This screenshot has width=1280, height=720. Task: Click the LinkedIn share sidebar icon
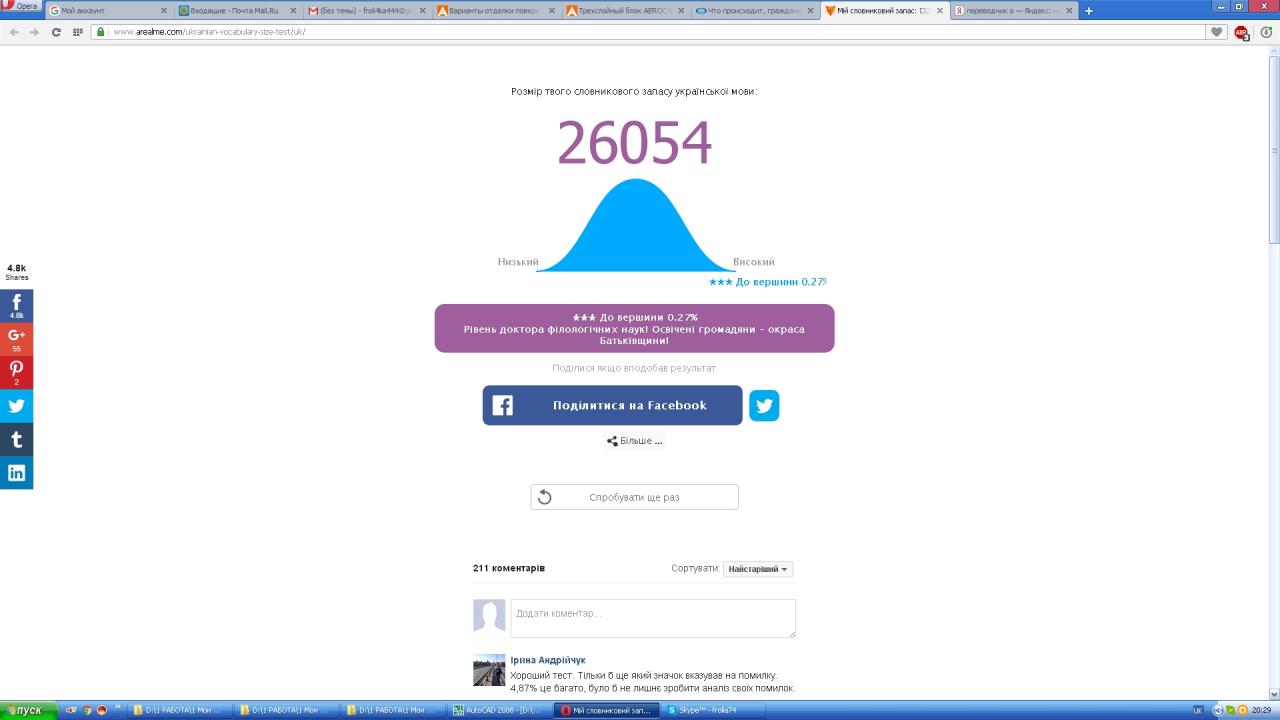(16, 473)
